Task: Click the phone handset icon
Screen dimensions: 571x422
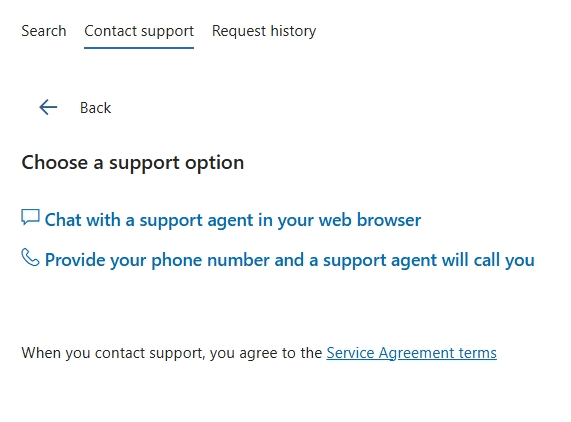Action: pyautogui.click(x=30, y=257)
